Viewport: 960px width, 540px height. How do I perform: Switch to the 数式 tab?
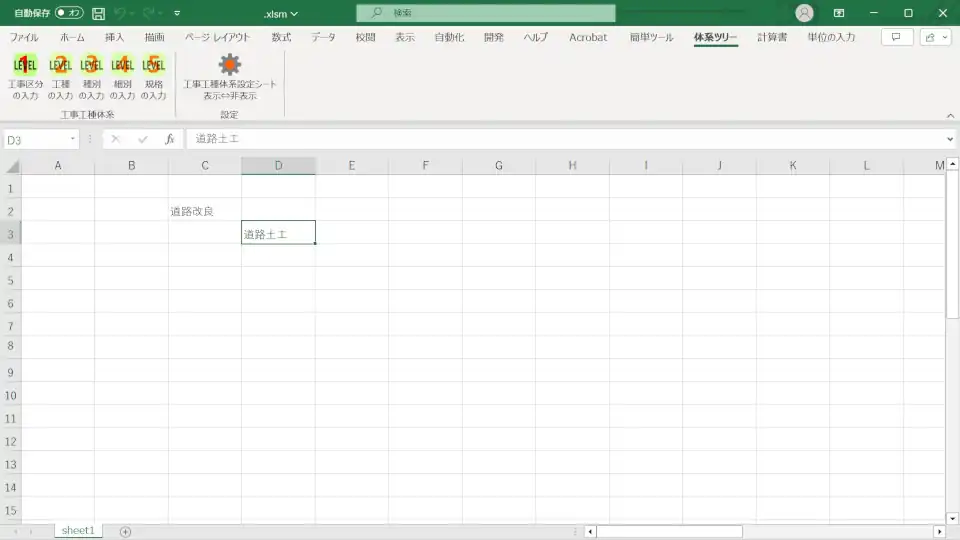pyautogui.click(x=281, y=37)
